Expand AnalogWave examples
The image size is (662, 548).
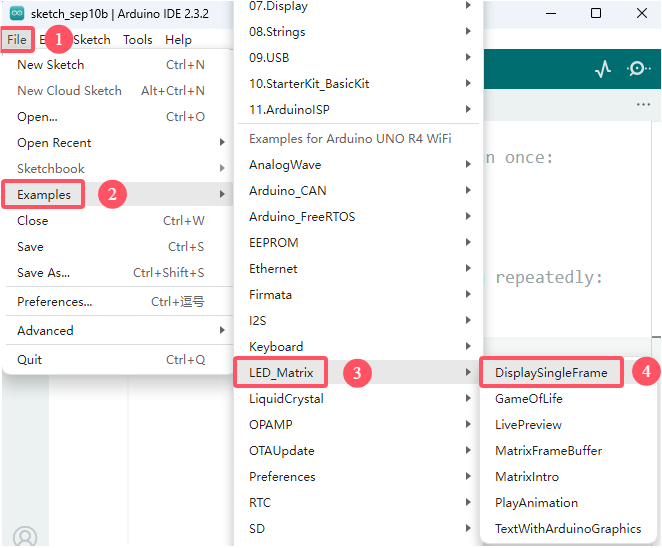point(359,165)
